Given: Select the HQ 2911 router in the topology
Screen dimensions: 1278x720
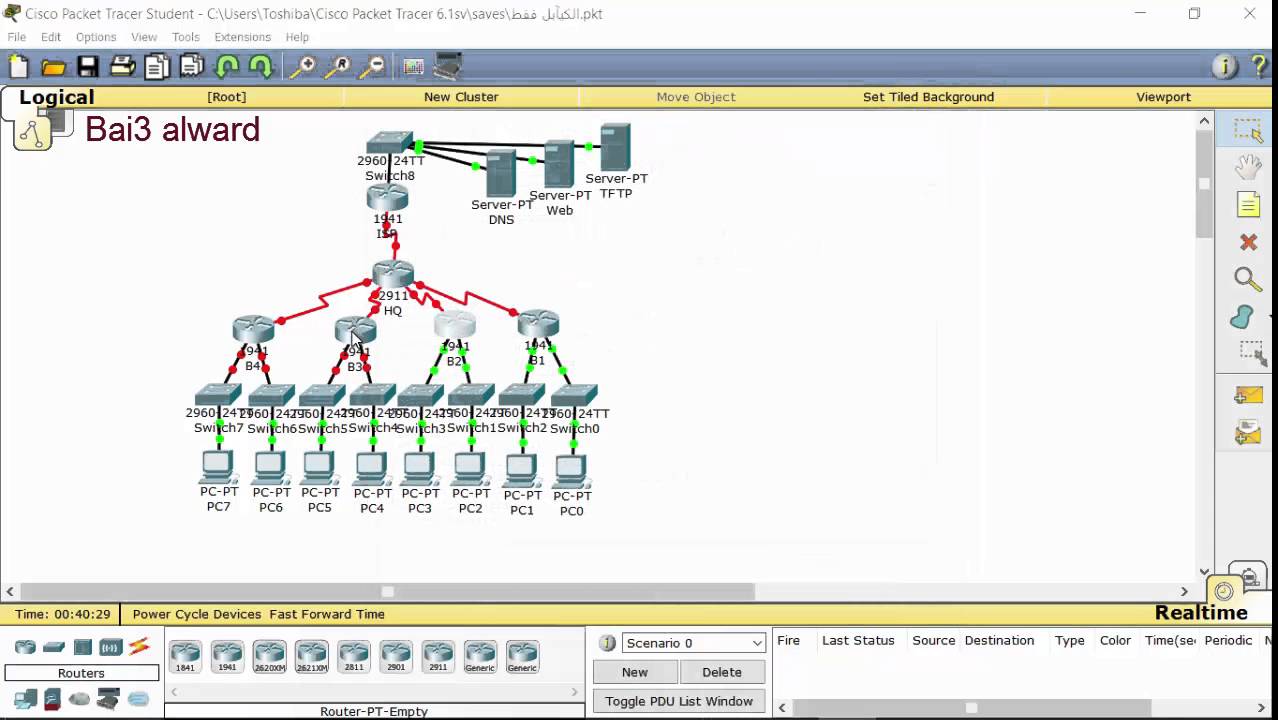Looking at the screenshot, I should [x=393, y=275].
